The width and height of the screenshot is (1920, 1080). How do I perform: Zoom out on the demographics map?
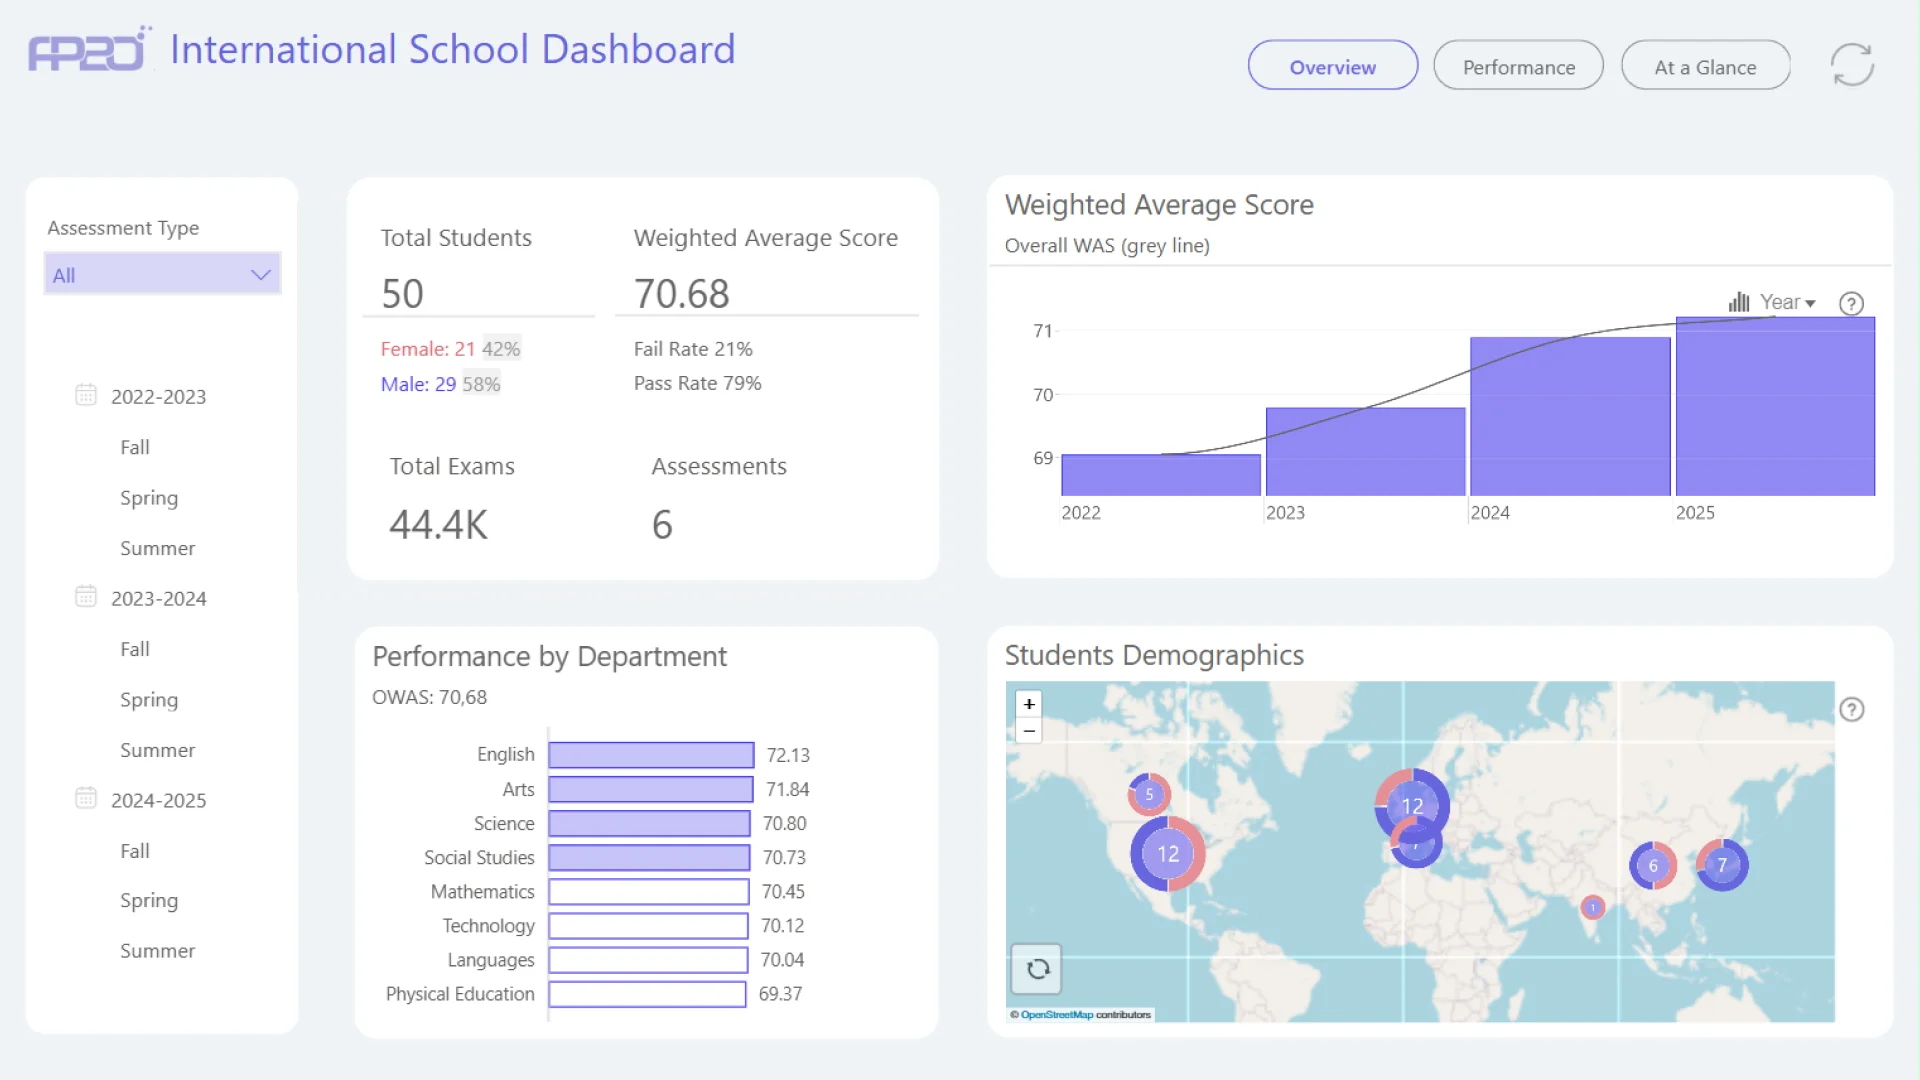(1029, 731)
